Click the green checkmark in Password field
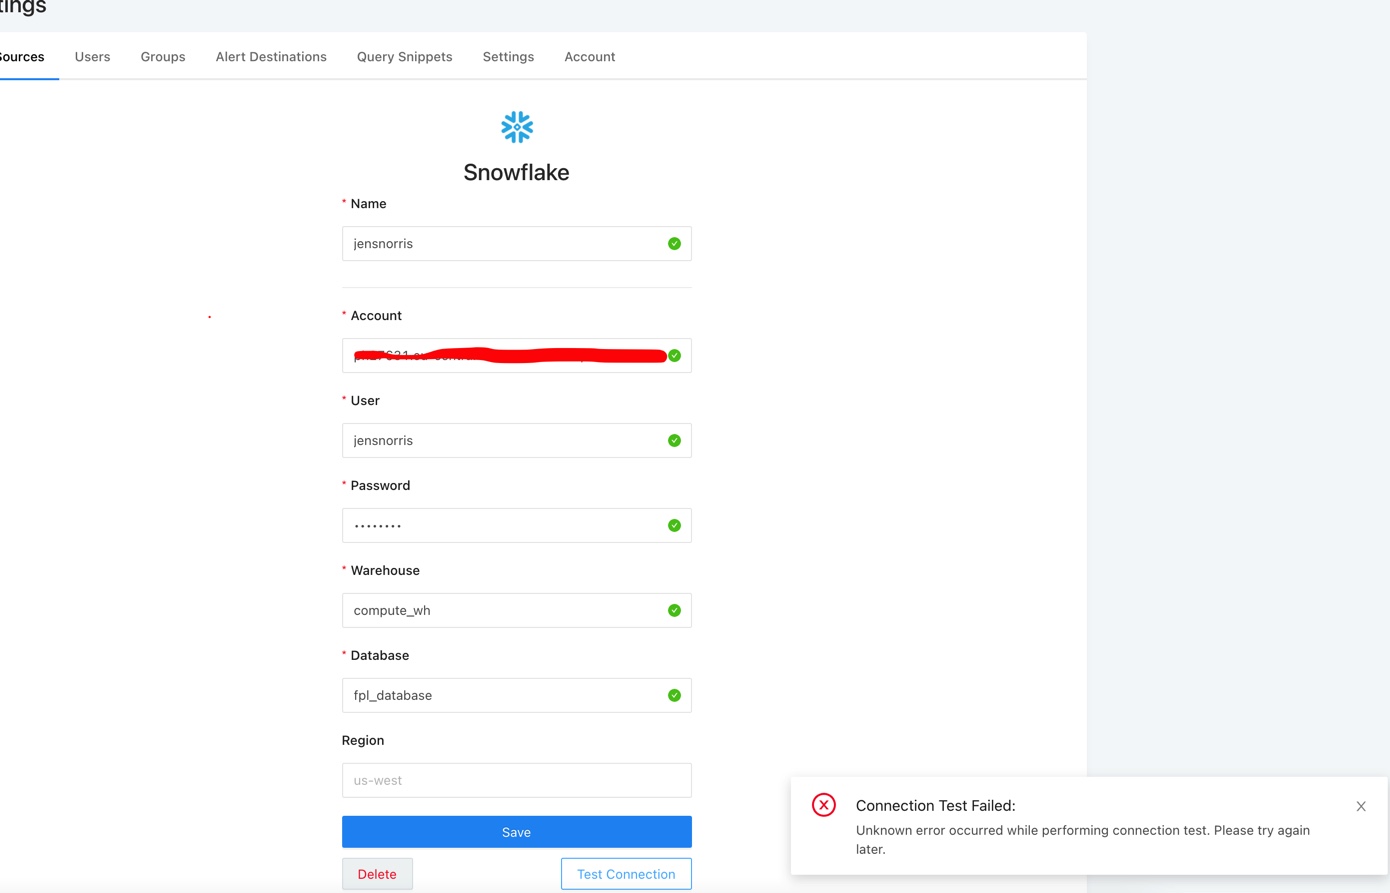 click(x=674, y=526)
